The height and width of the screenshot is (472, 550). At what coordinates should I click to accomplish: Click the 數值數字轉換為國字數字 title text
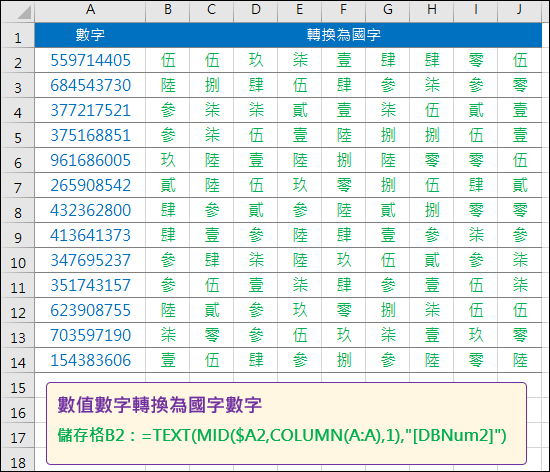tap(160, 405)
